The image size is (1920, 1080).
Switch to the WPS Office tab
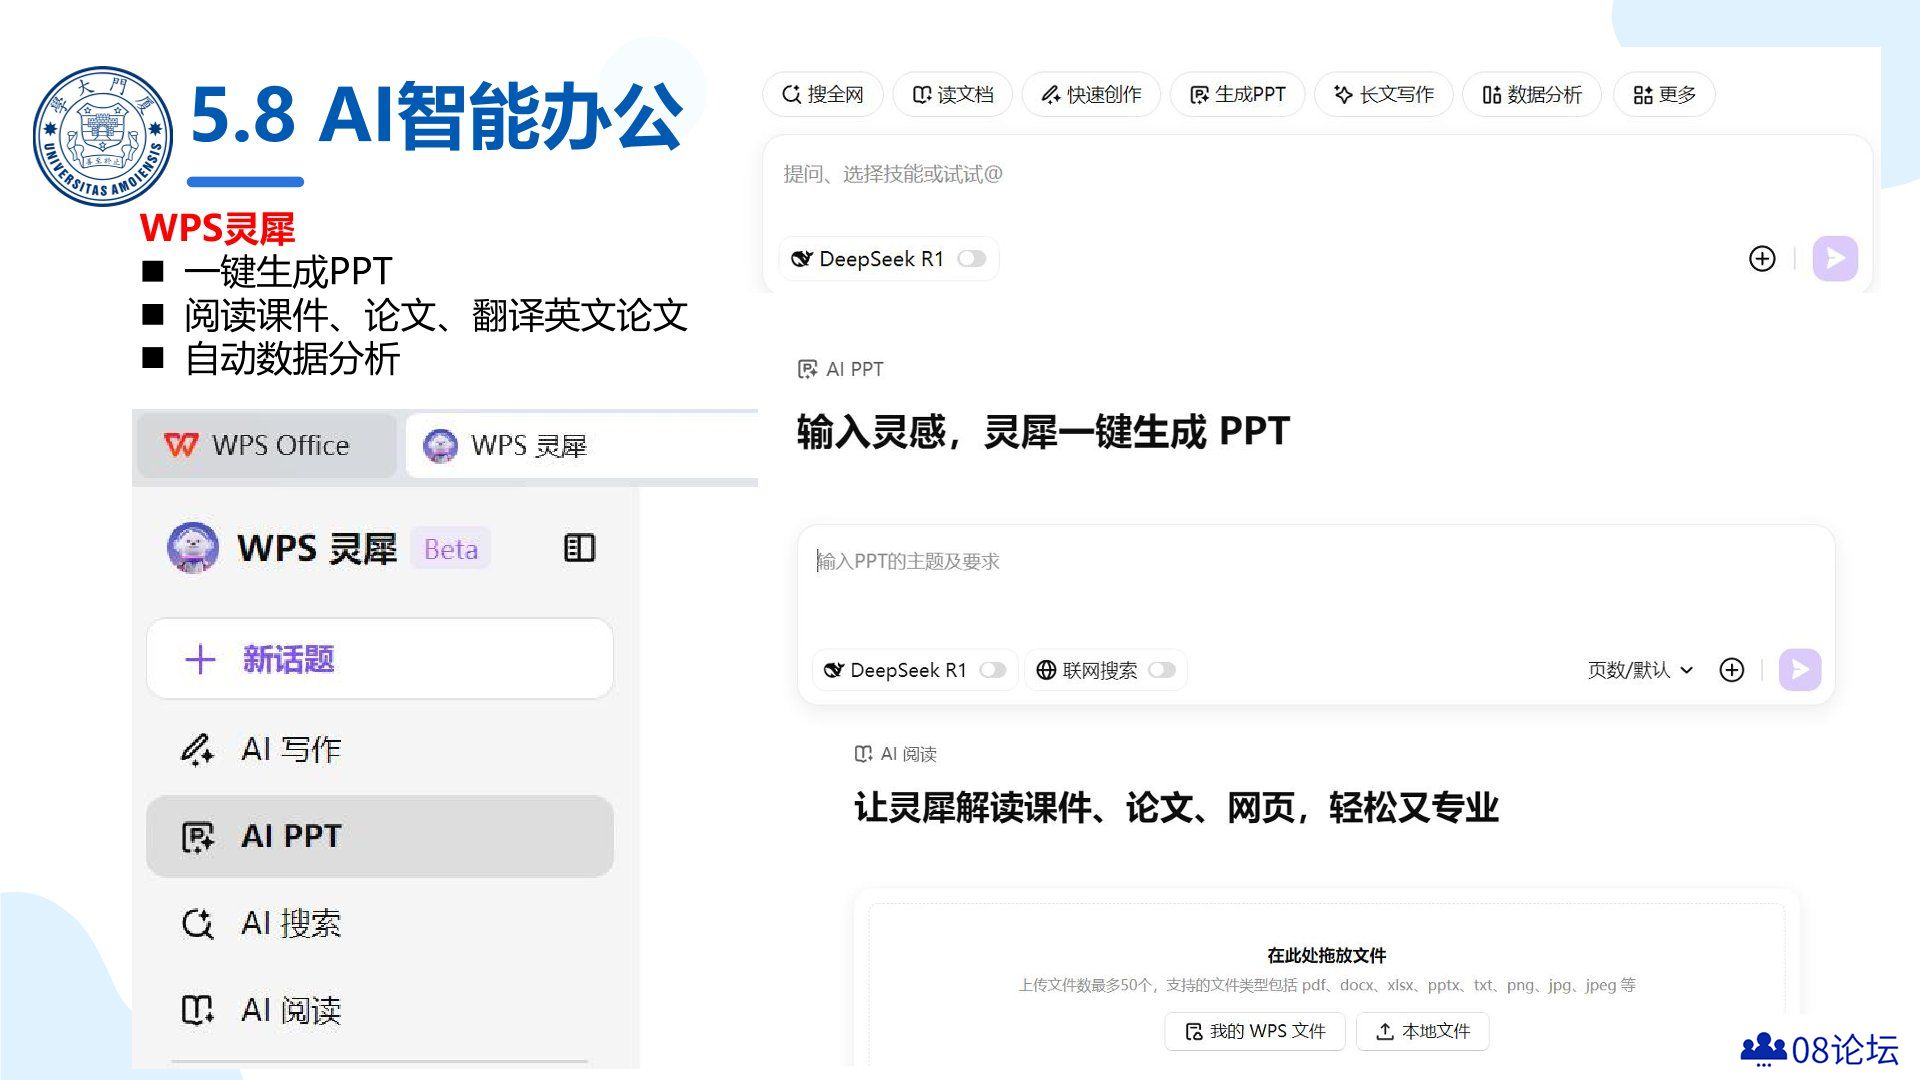coord(266,445)
